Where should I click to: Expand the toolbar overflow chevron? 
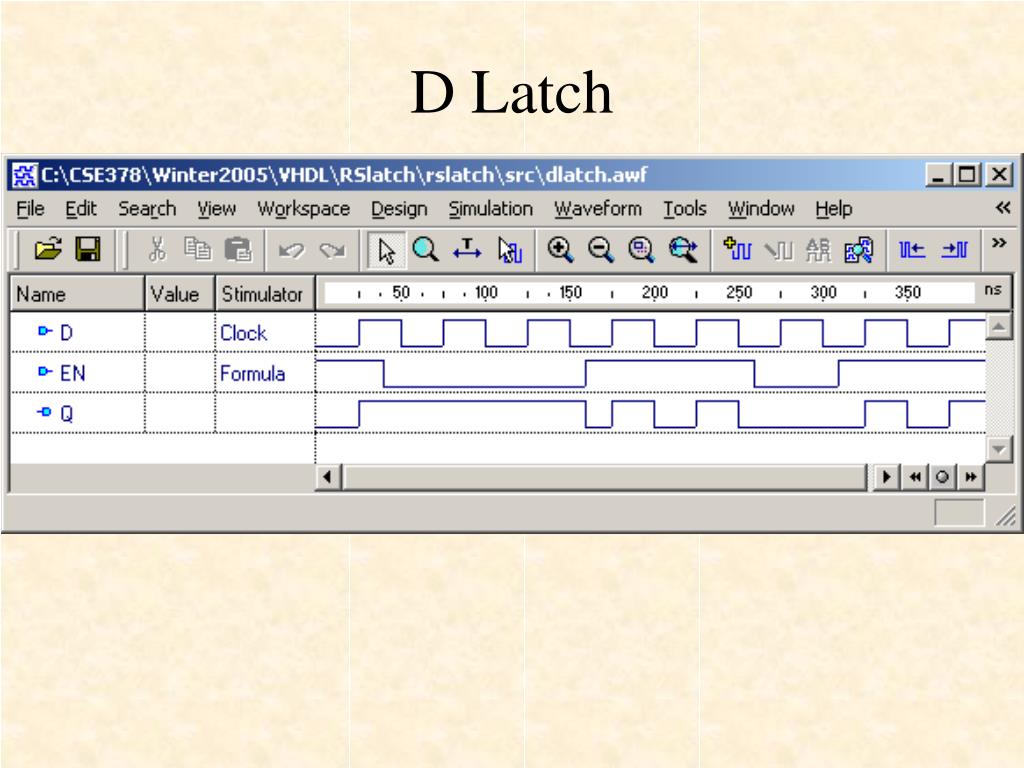pos(999,243)
